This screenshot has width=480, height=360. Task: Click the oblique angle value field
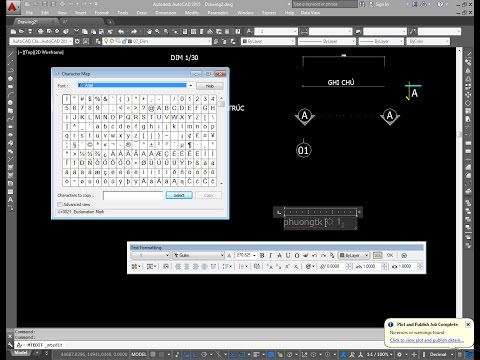[x=336, y=266]
